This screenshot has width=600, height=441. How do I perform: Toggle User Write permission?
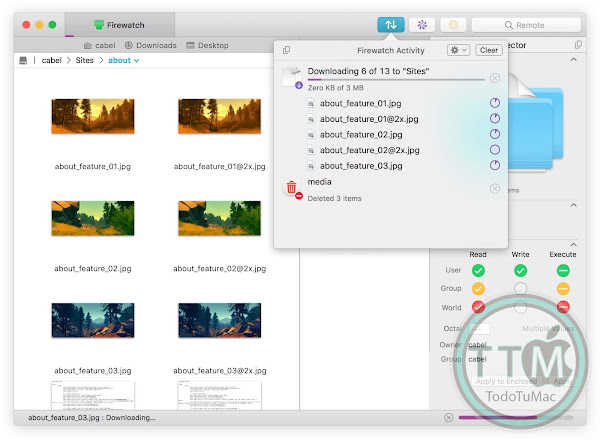click(520, 271)
